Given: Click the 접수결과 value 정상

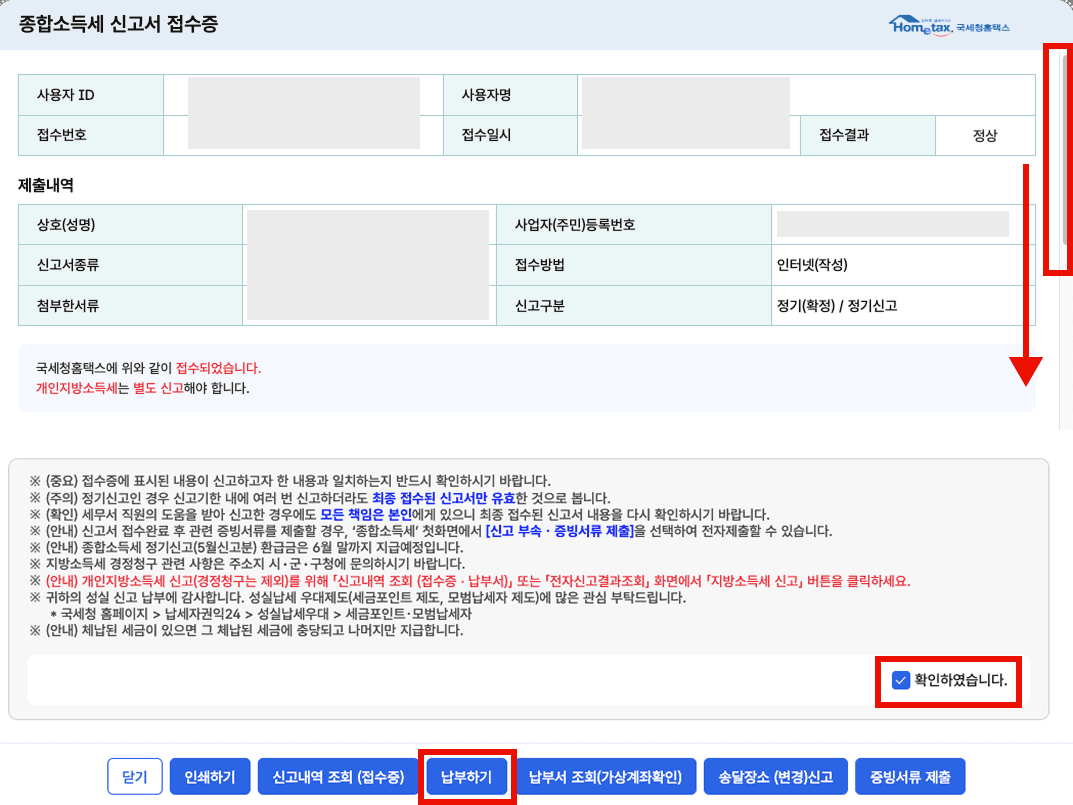Looking at the screenshot, I should 984,136.
